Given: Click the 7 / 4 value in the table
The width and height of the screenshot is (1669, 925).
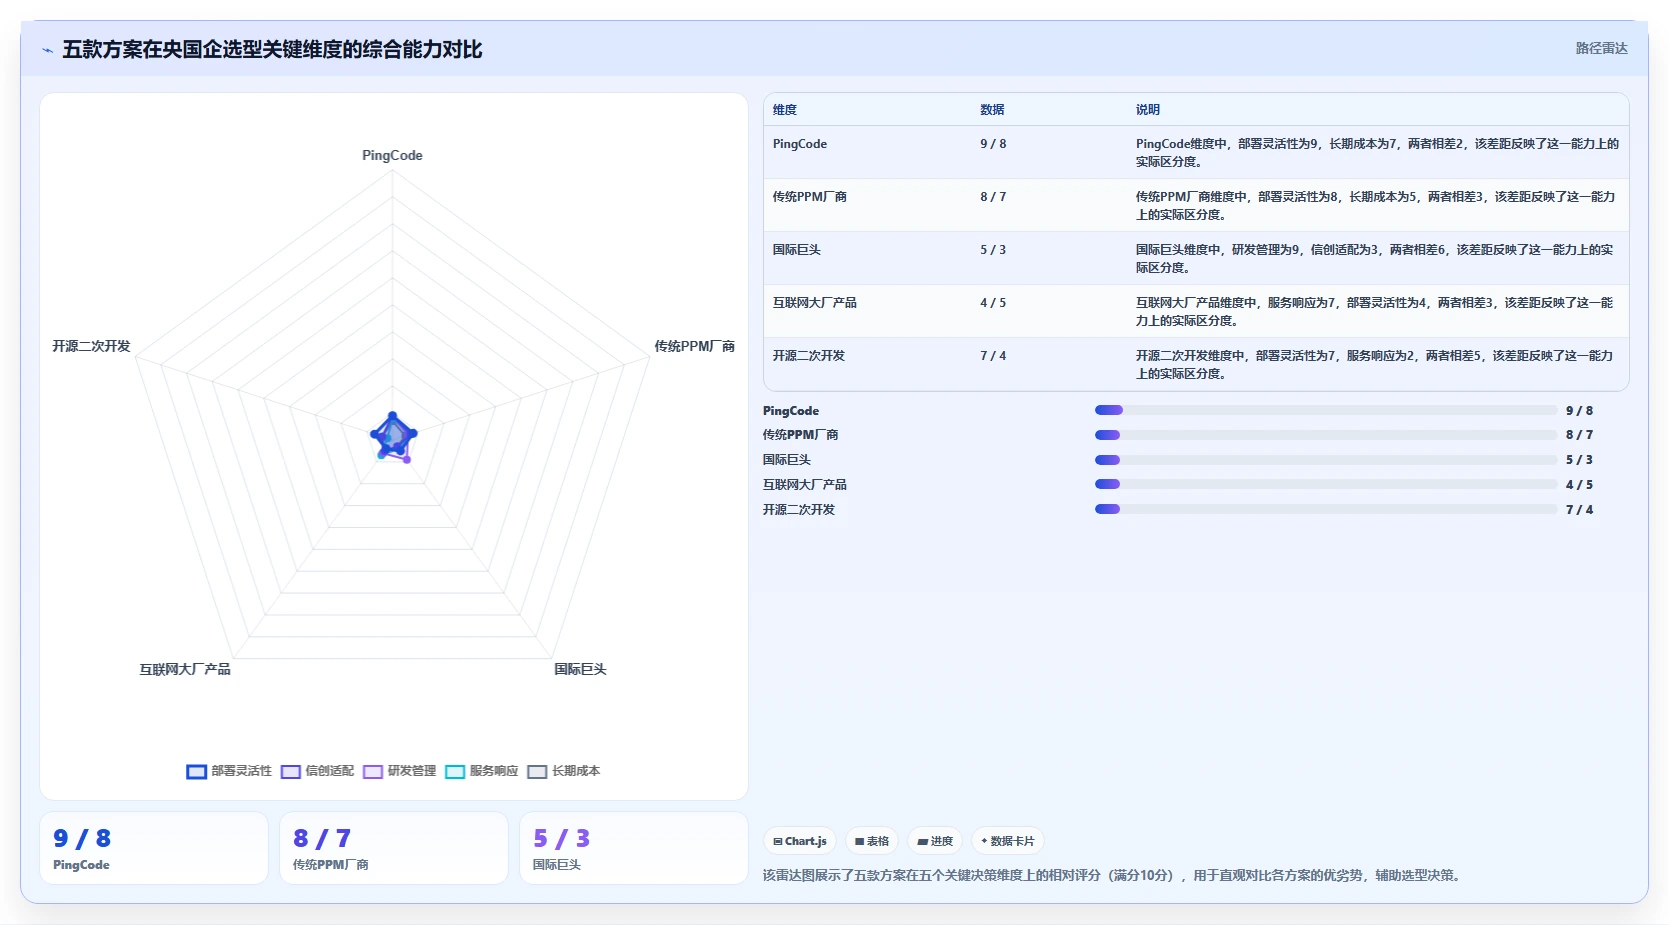Looking at the screenshot, I should 993,356.
